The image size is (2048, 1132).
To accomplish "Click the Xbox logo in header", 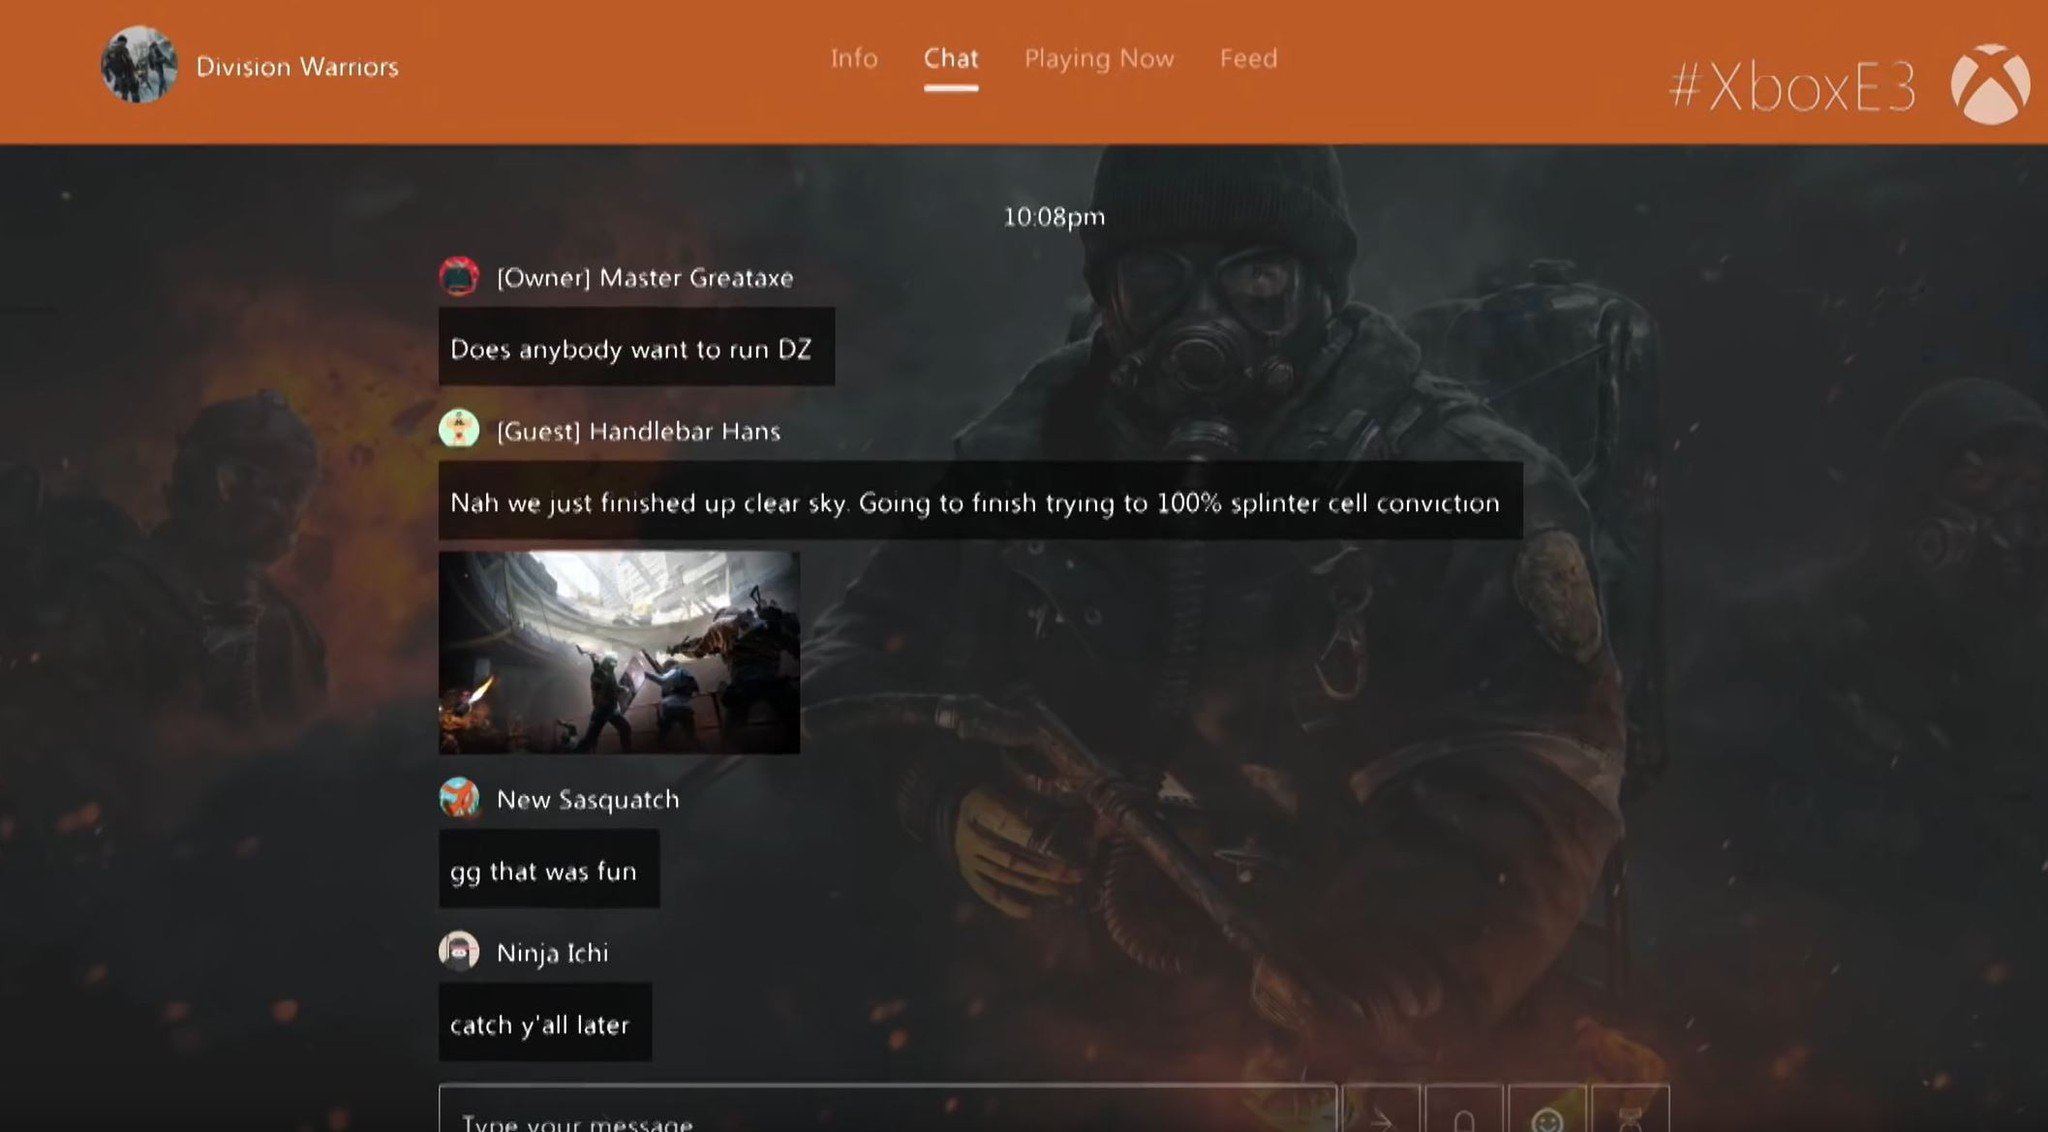I will [x=1990, y=84].
